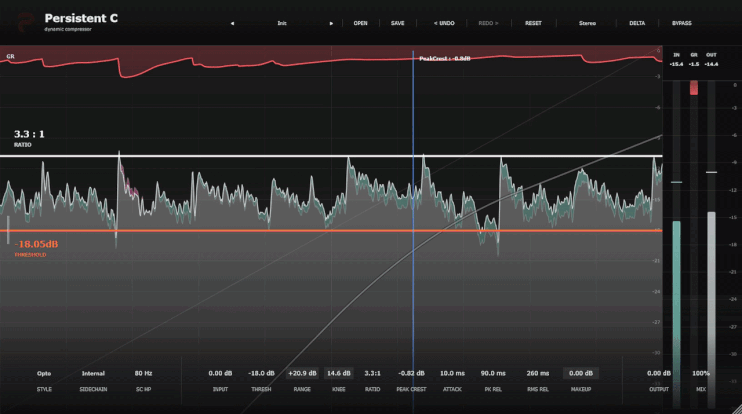Click the next preset arrow
742x414 pixels.
(331, 23)
